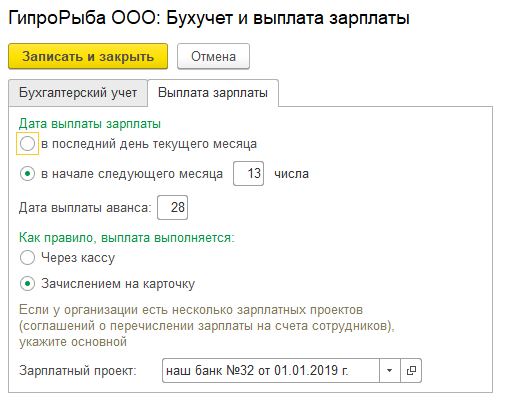Open the Выплата зарплаты tab
Screen dimensions: 514x402
tap(213, 93)
